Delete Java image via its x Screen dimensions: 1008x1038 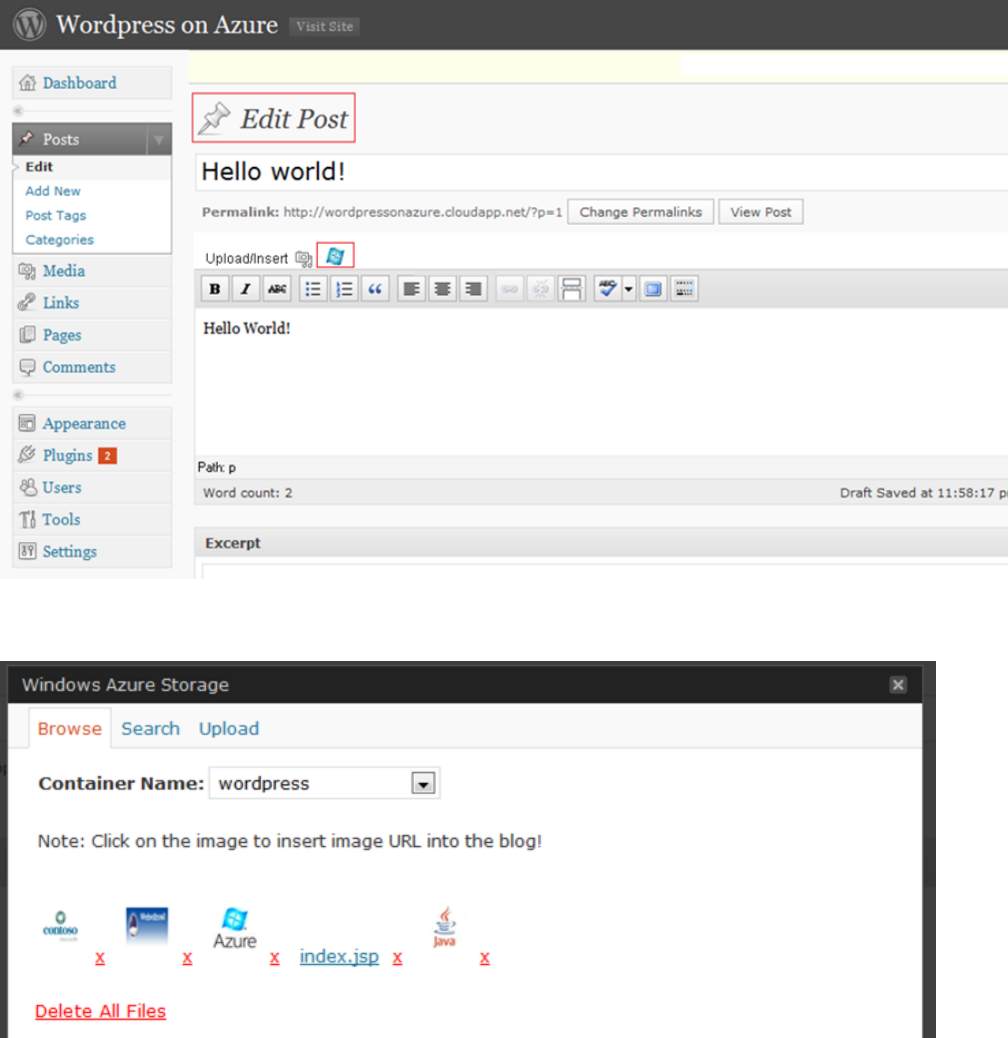point(484,957)
